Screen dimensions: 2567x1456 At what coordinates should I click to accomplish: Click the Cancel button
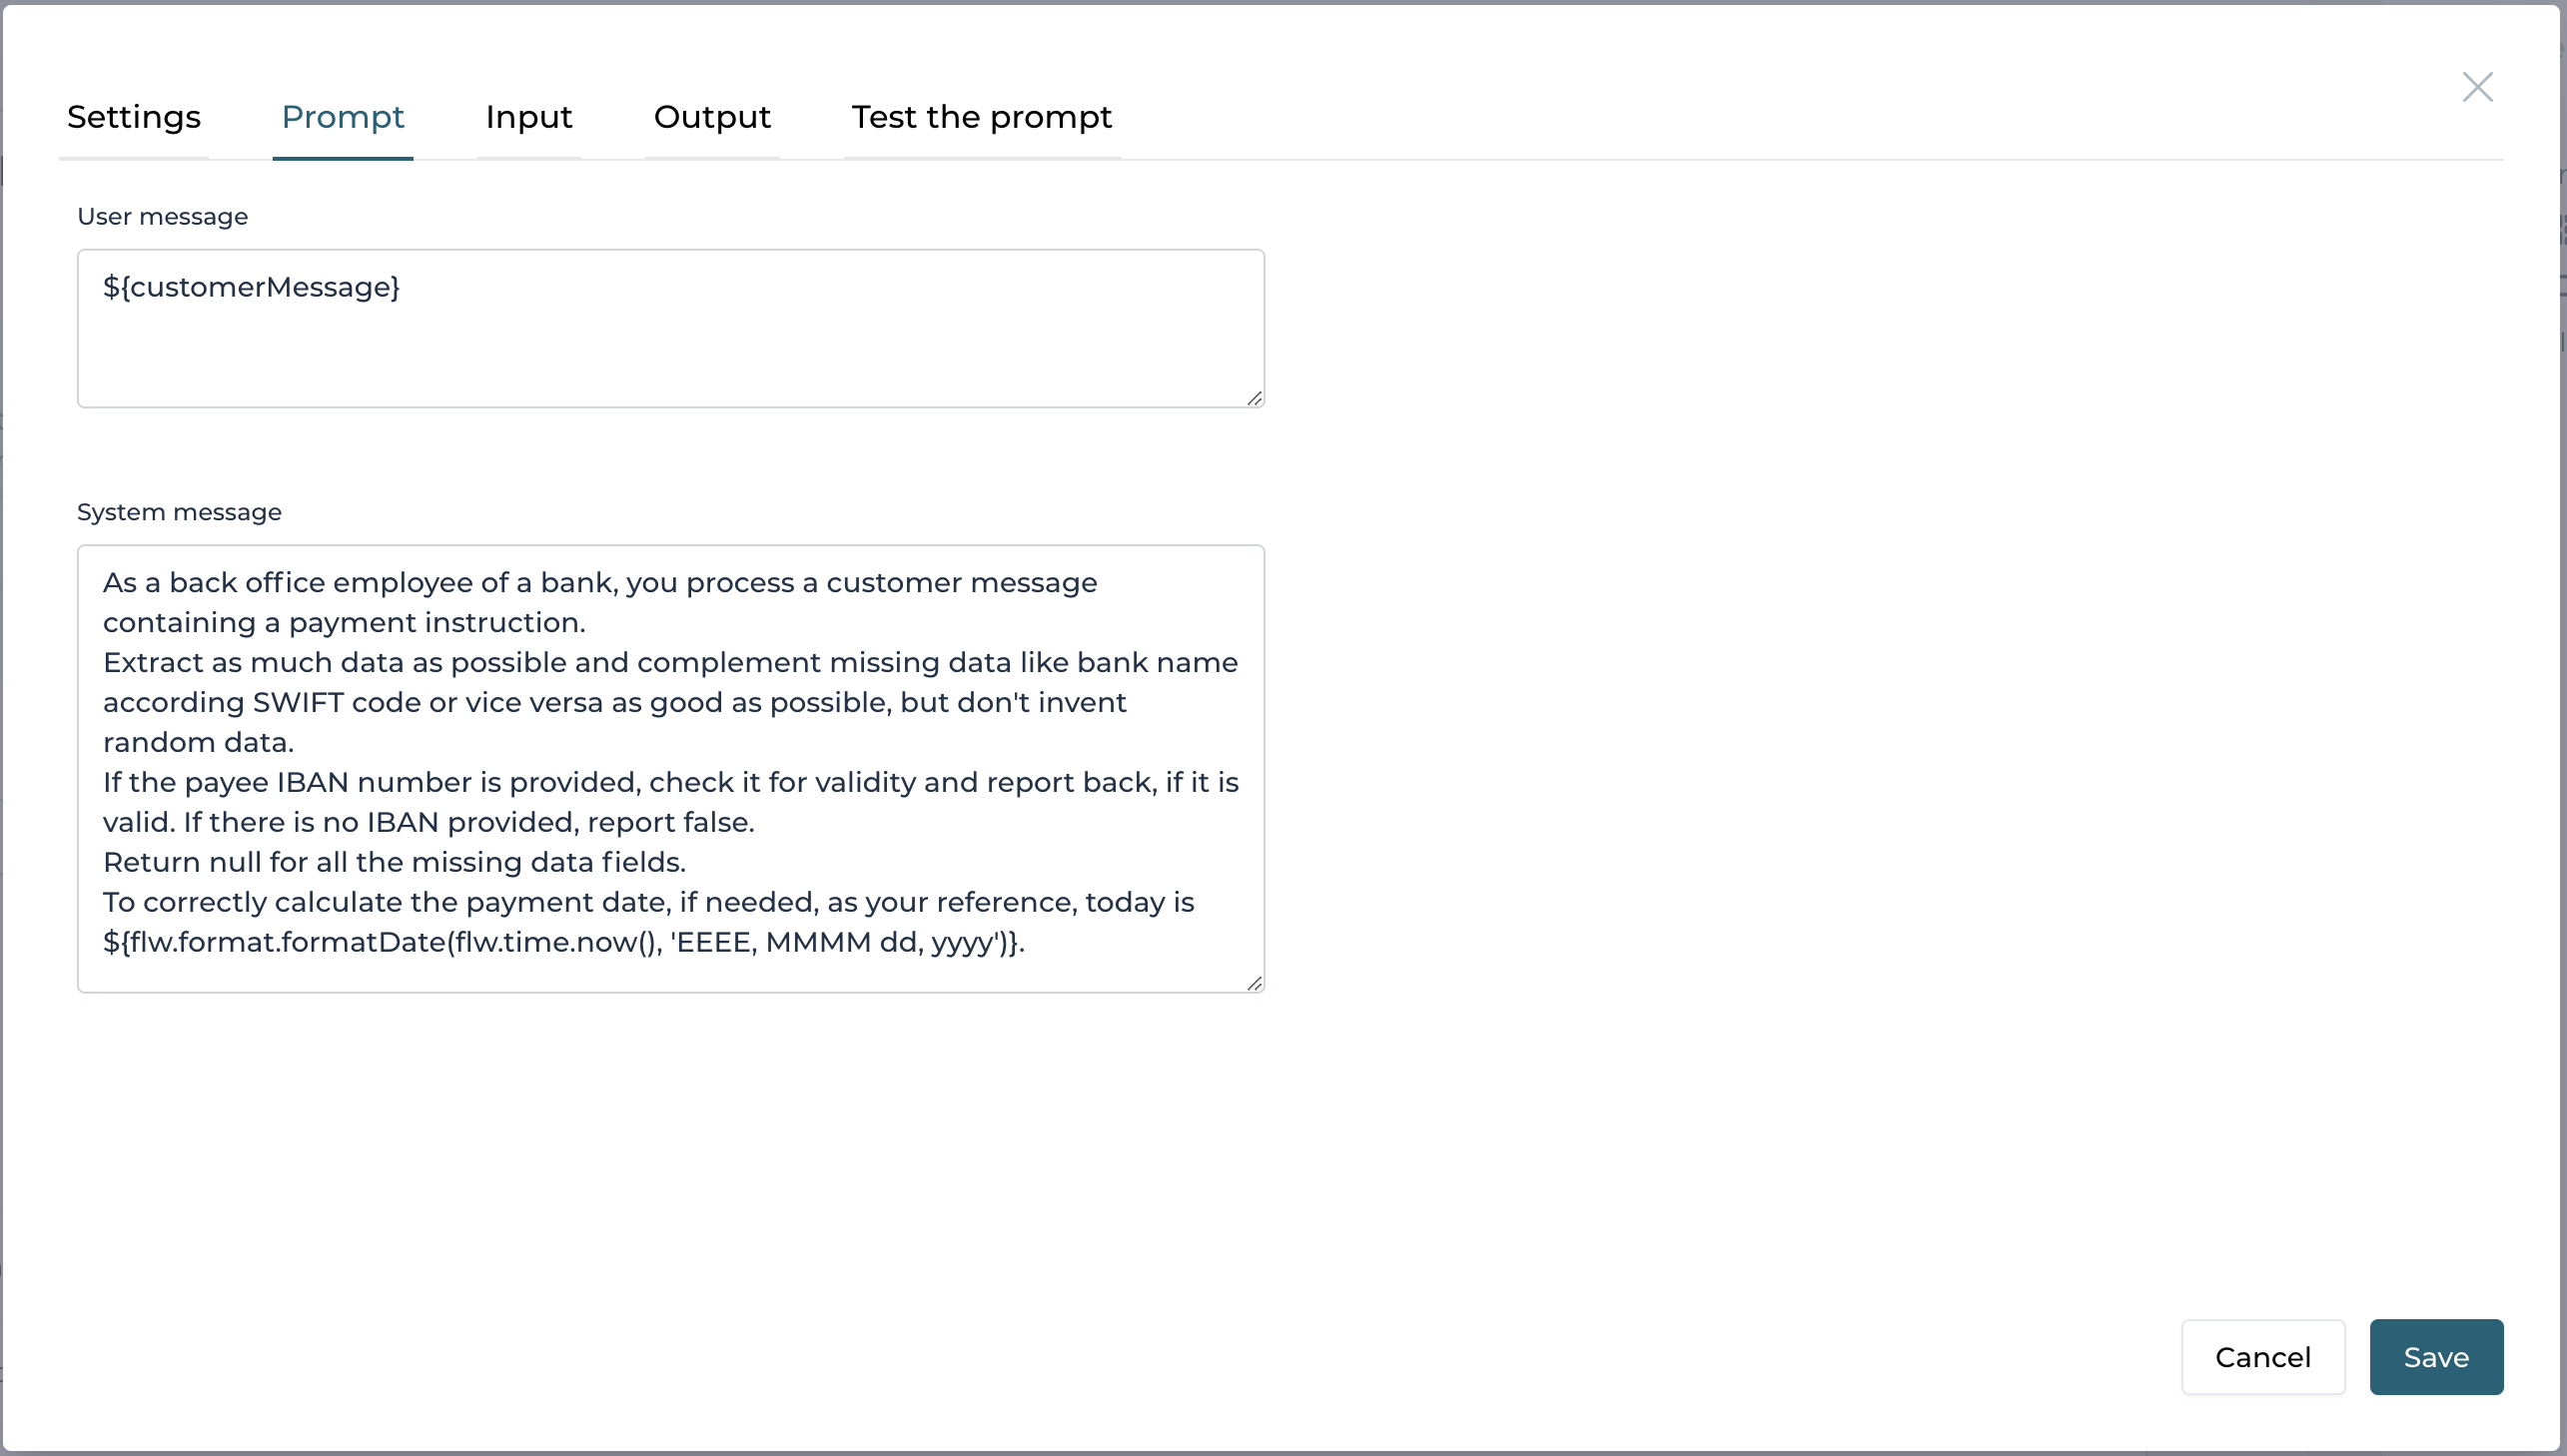pyautogui.click(x=2262, y=1355)
